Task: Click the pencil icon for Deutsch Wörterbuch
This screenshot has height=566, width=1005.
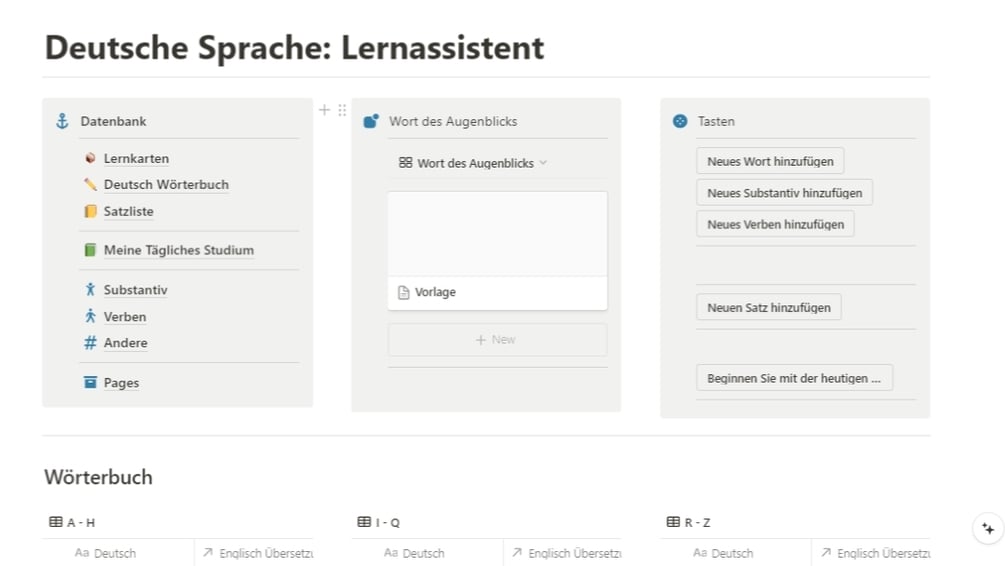Action: [x=90, y=184]
